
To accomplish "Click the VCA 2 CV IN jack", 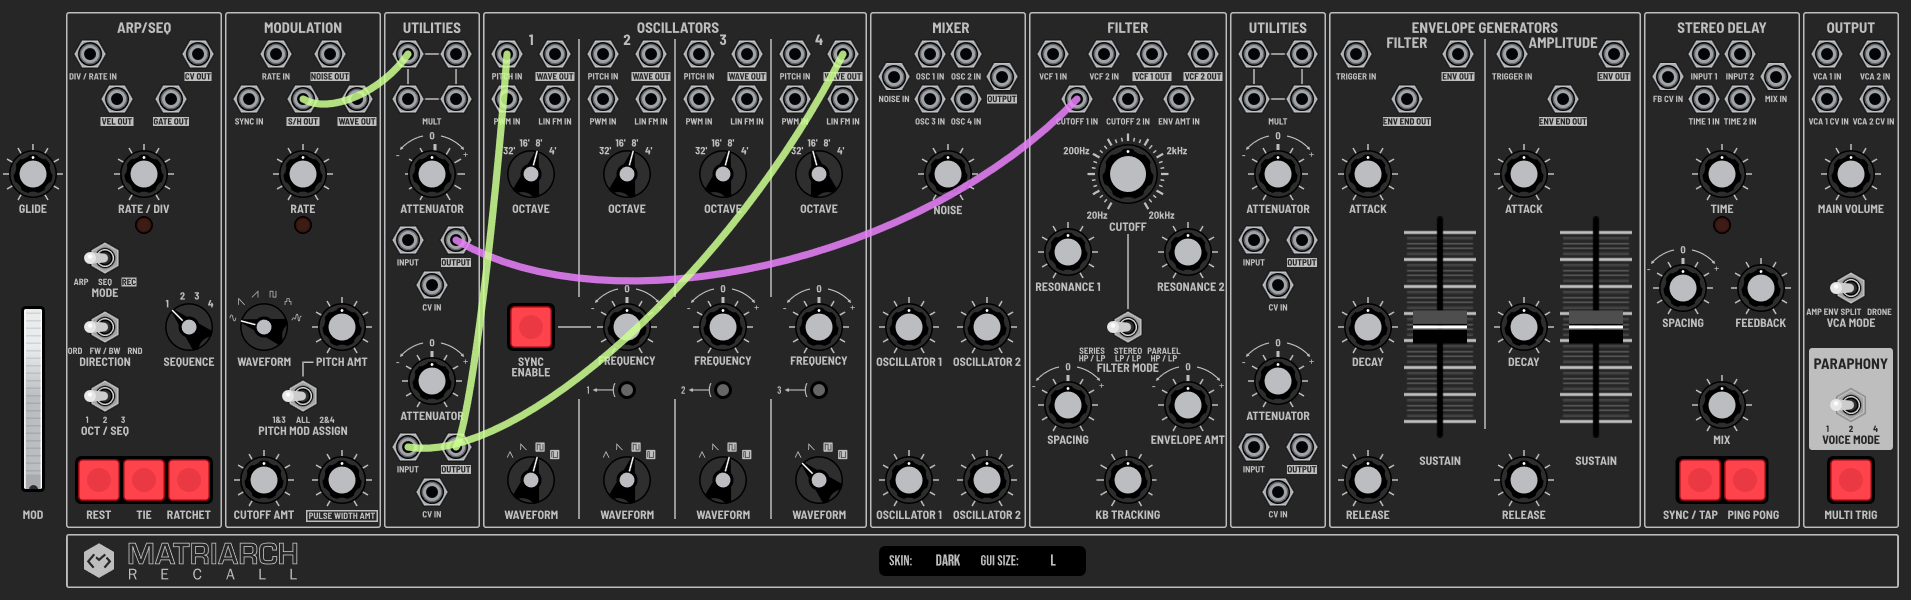I will click(1875, 99).
